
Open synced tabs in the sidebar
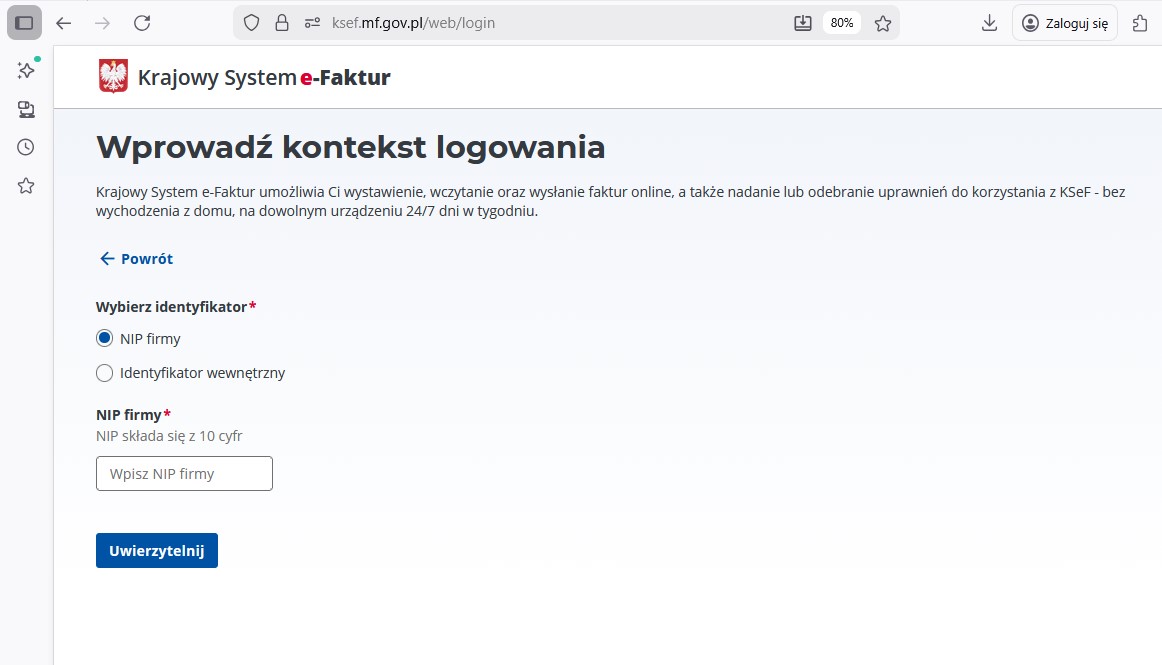click(26, 109)
